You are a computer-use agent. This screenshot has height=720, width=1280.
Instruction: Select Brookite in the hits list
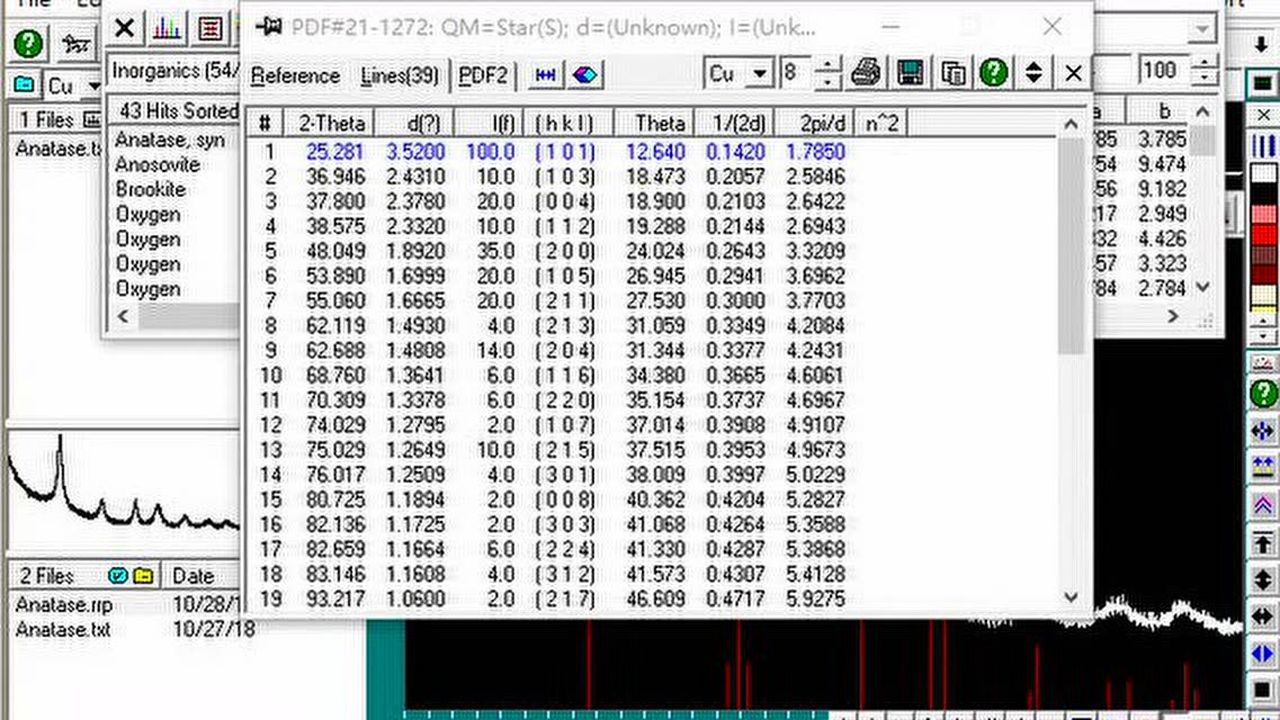(150, 189)
